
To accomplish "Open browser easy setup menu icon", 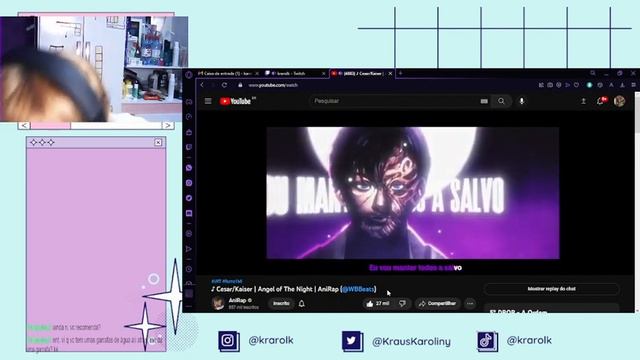I will coord(633,85).
